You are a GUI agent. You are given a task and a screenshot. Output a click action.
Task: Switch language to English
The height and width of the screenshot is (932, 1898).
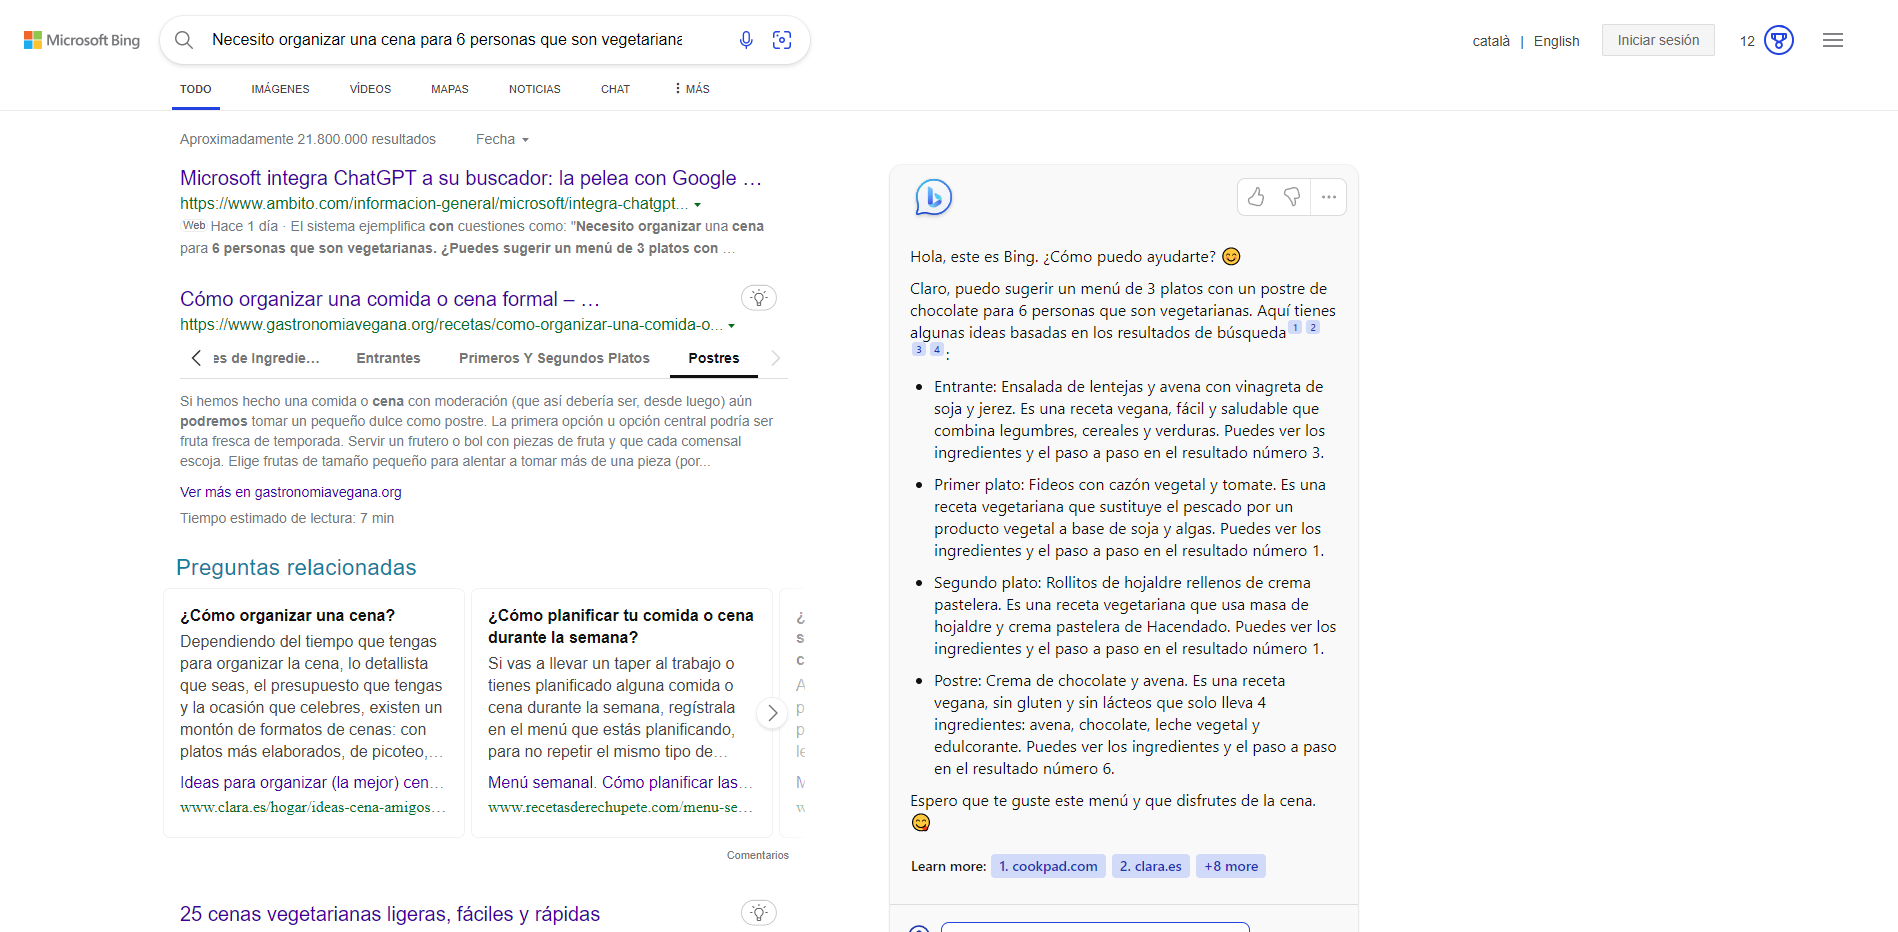(x=1556, y=41)
